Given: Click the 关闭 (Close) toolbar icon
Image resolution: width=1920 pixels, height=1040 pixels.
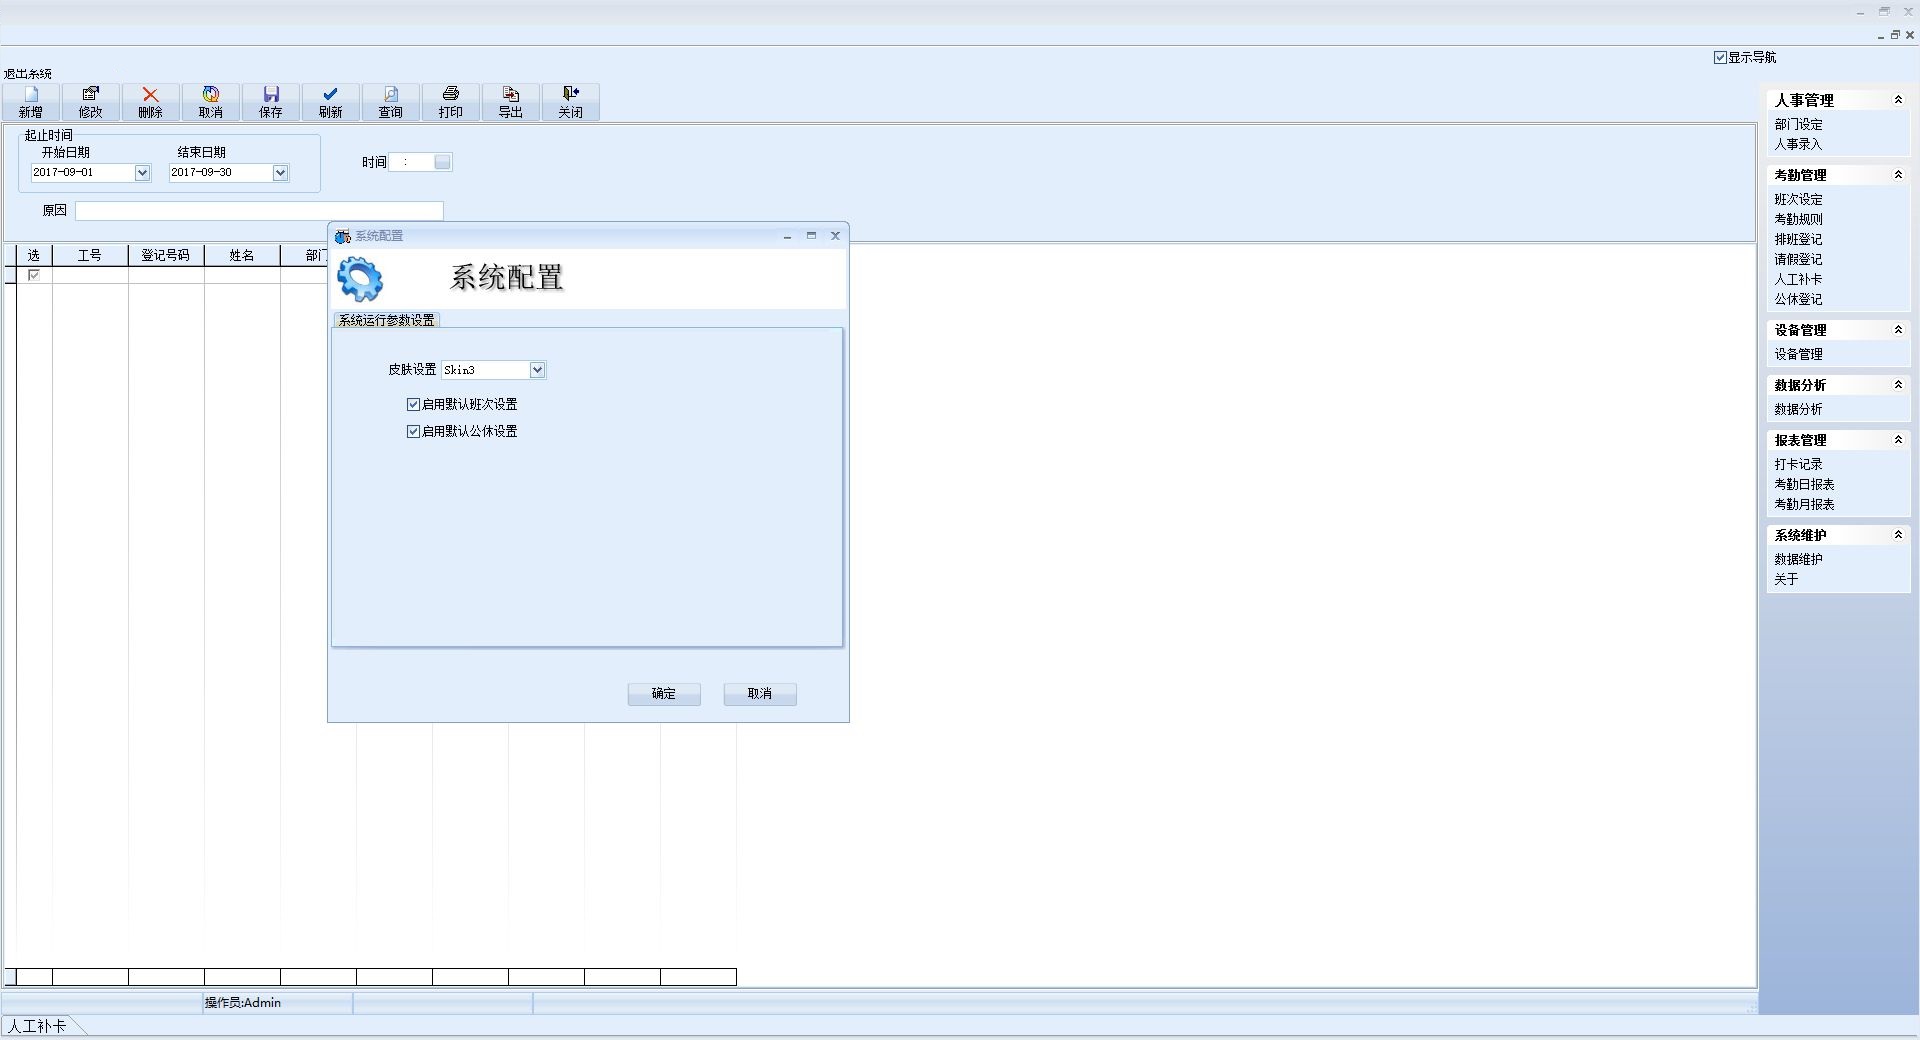Looking at the screenshot, I should click(571, 102).
